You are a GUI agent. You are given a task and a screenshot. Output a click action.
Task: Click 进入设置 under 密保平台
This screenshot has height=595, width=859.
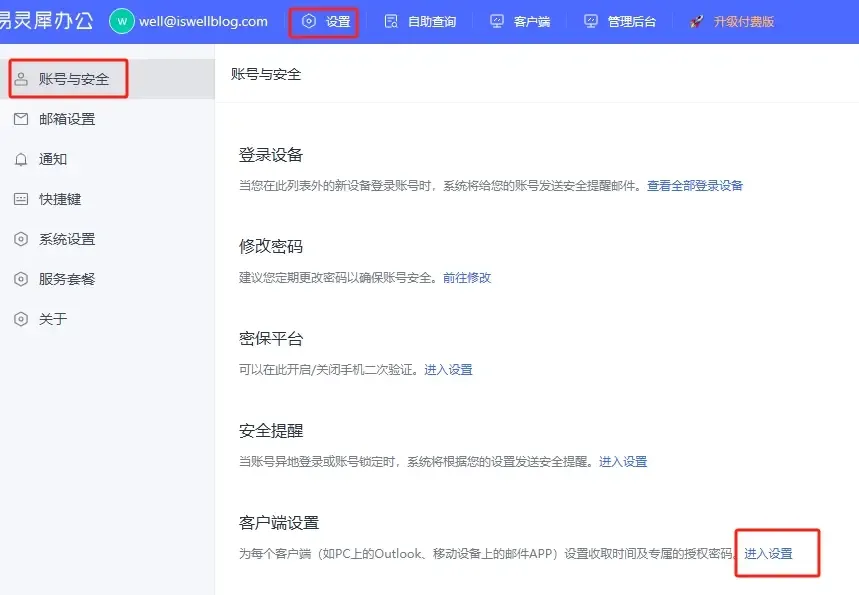pos(448,370)
